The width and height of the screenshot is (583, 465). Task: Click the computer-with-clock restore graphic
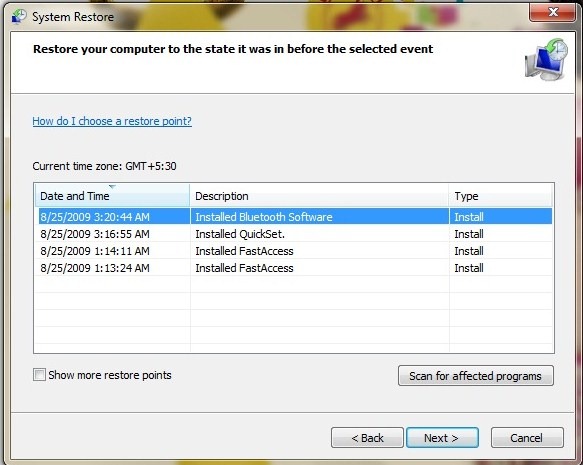(547, 59)
